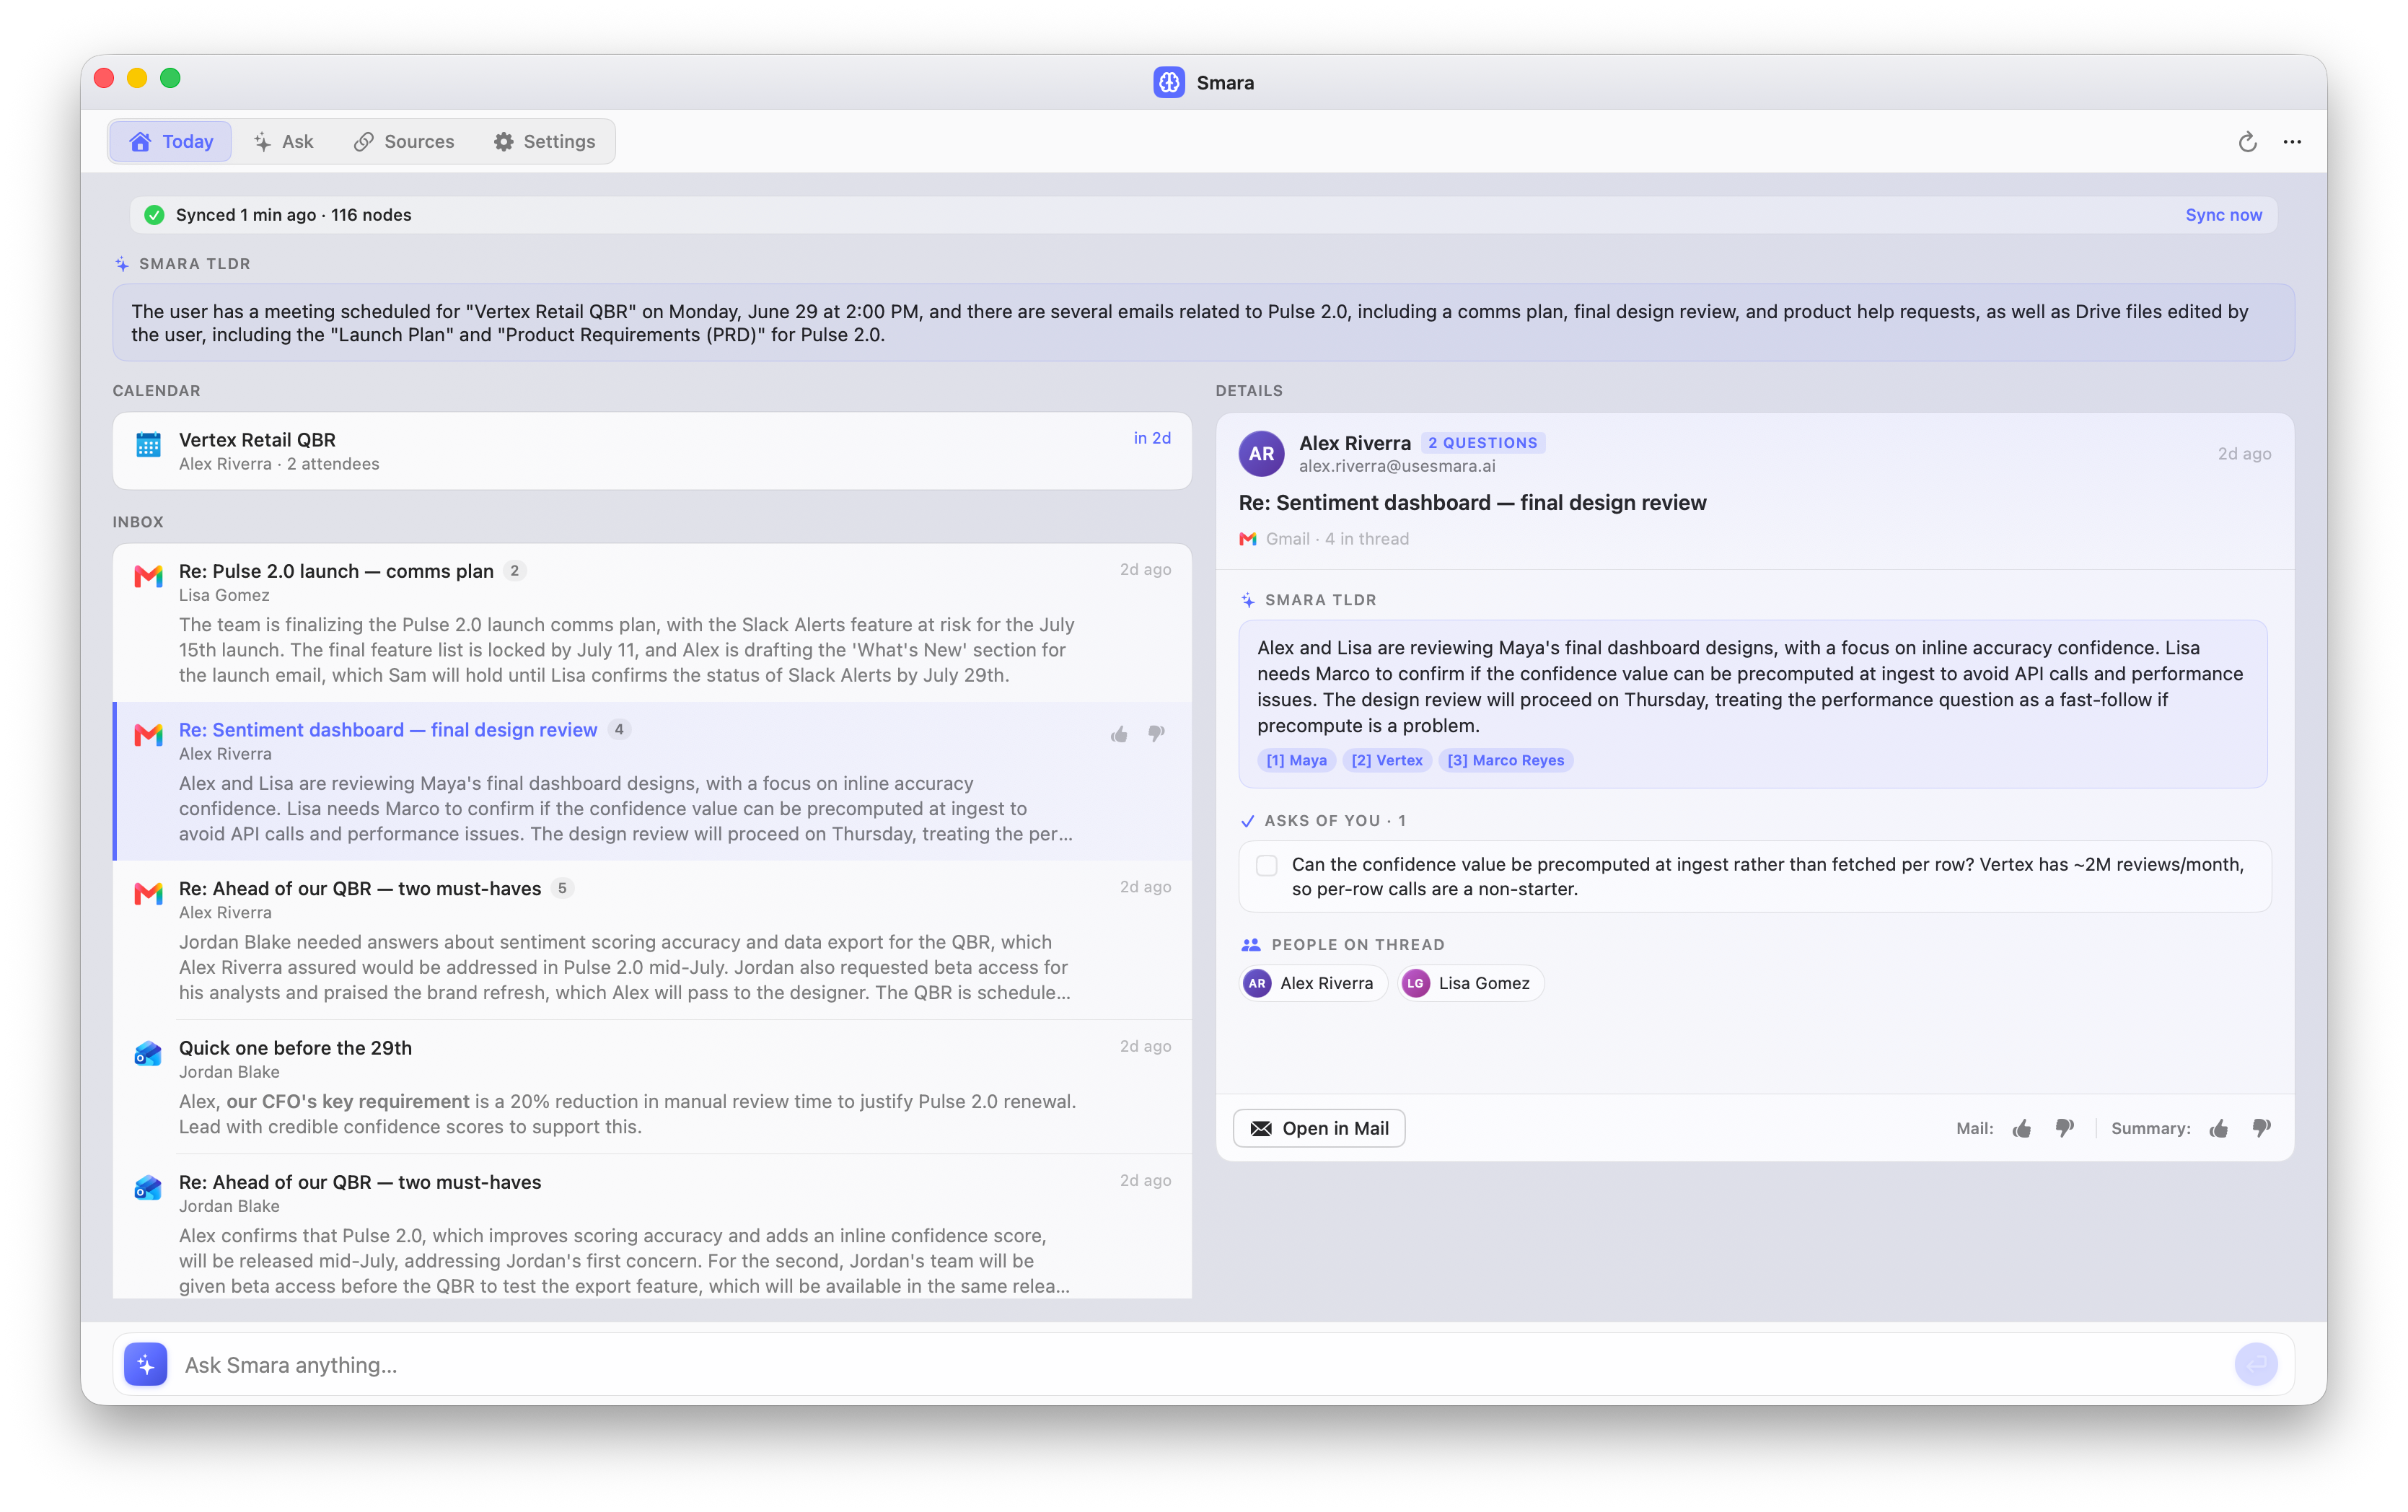Open the [3] Marco Reyes citation chip
The width and height of the screenshot is (2408, 1512).
(1505, 760)
